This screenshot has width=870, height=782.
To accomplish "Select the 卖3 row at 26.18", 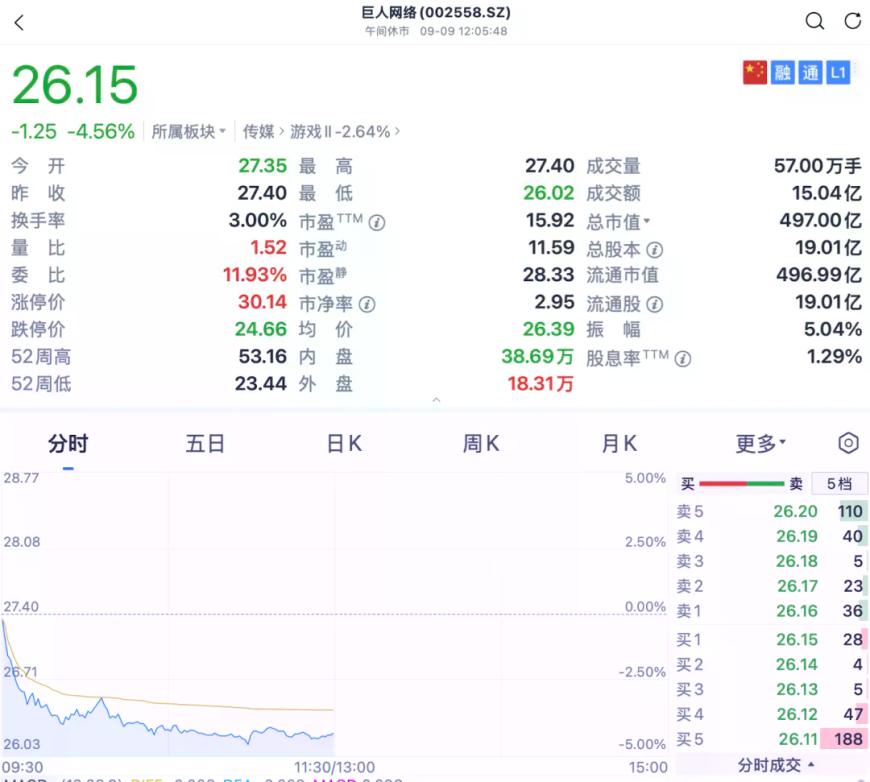I will (x=770, y=561).
